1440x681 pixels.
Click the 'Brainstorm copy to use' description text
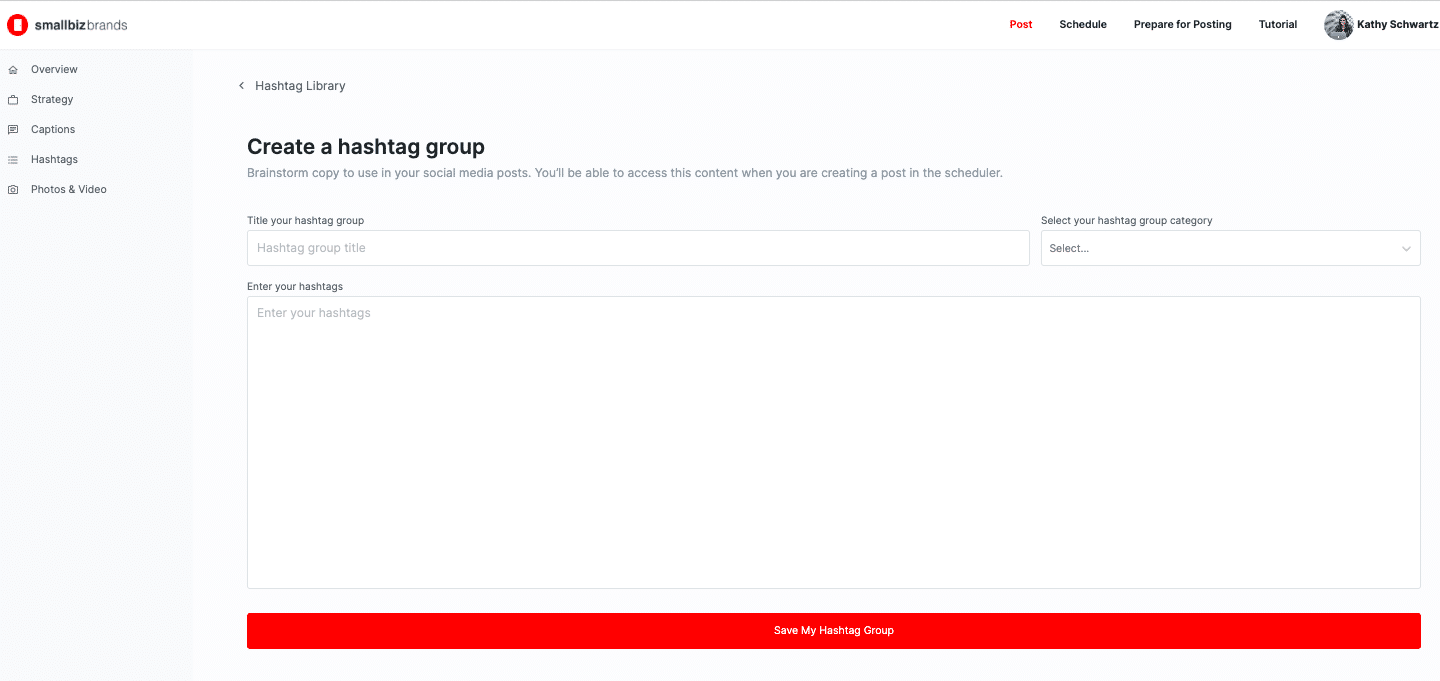click(625, 173)
